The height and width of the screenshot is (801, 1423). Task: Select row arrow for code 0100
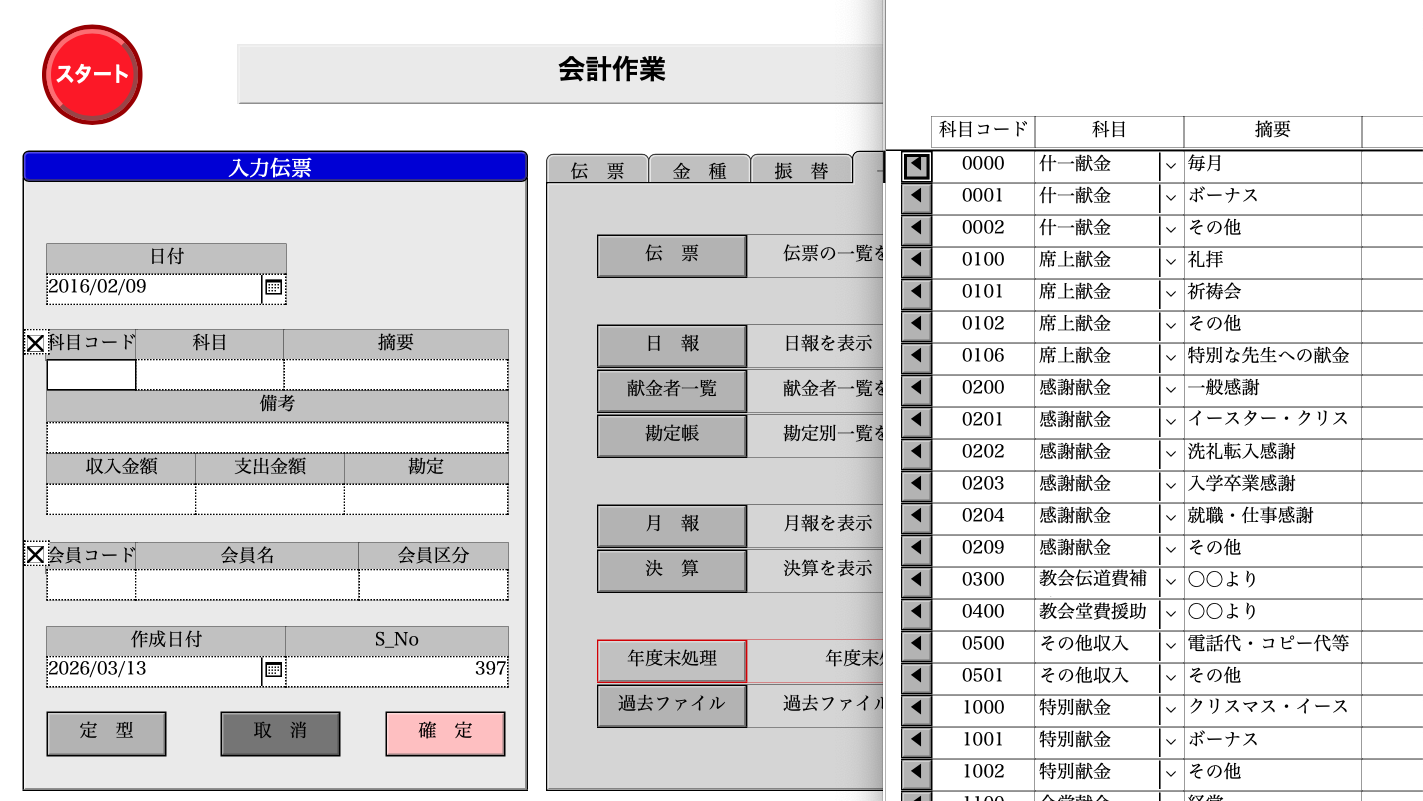[916, 261]
